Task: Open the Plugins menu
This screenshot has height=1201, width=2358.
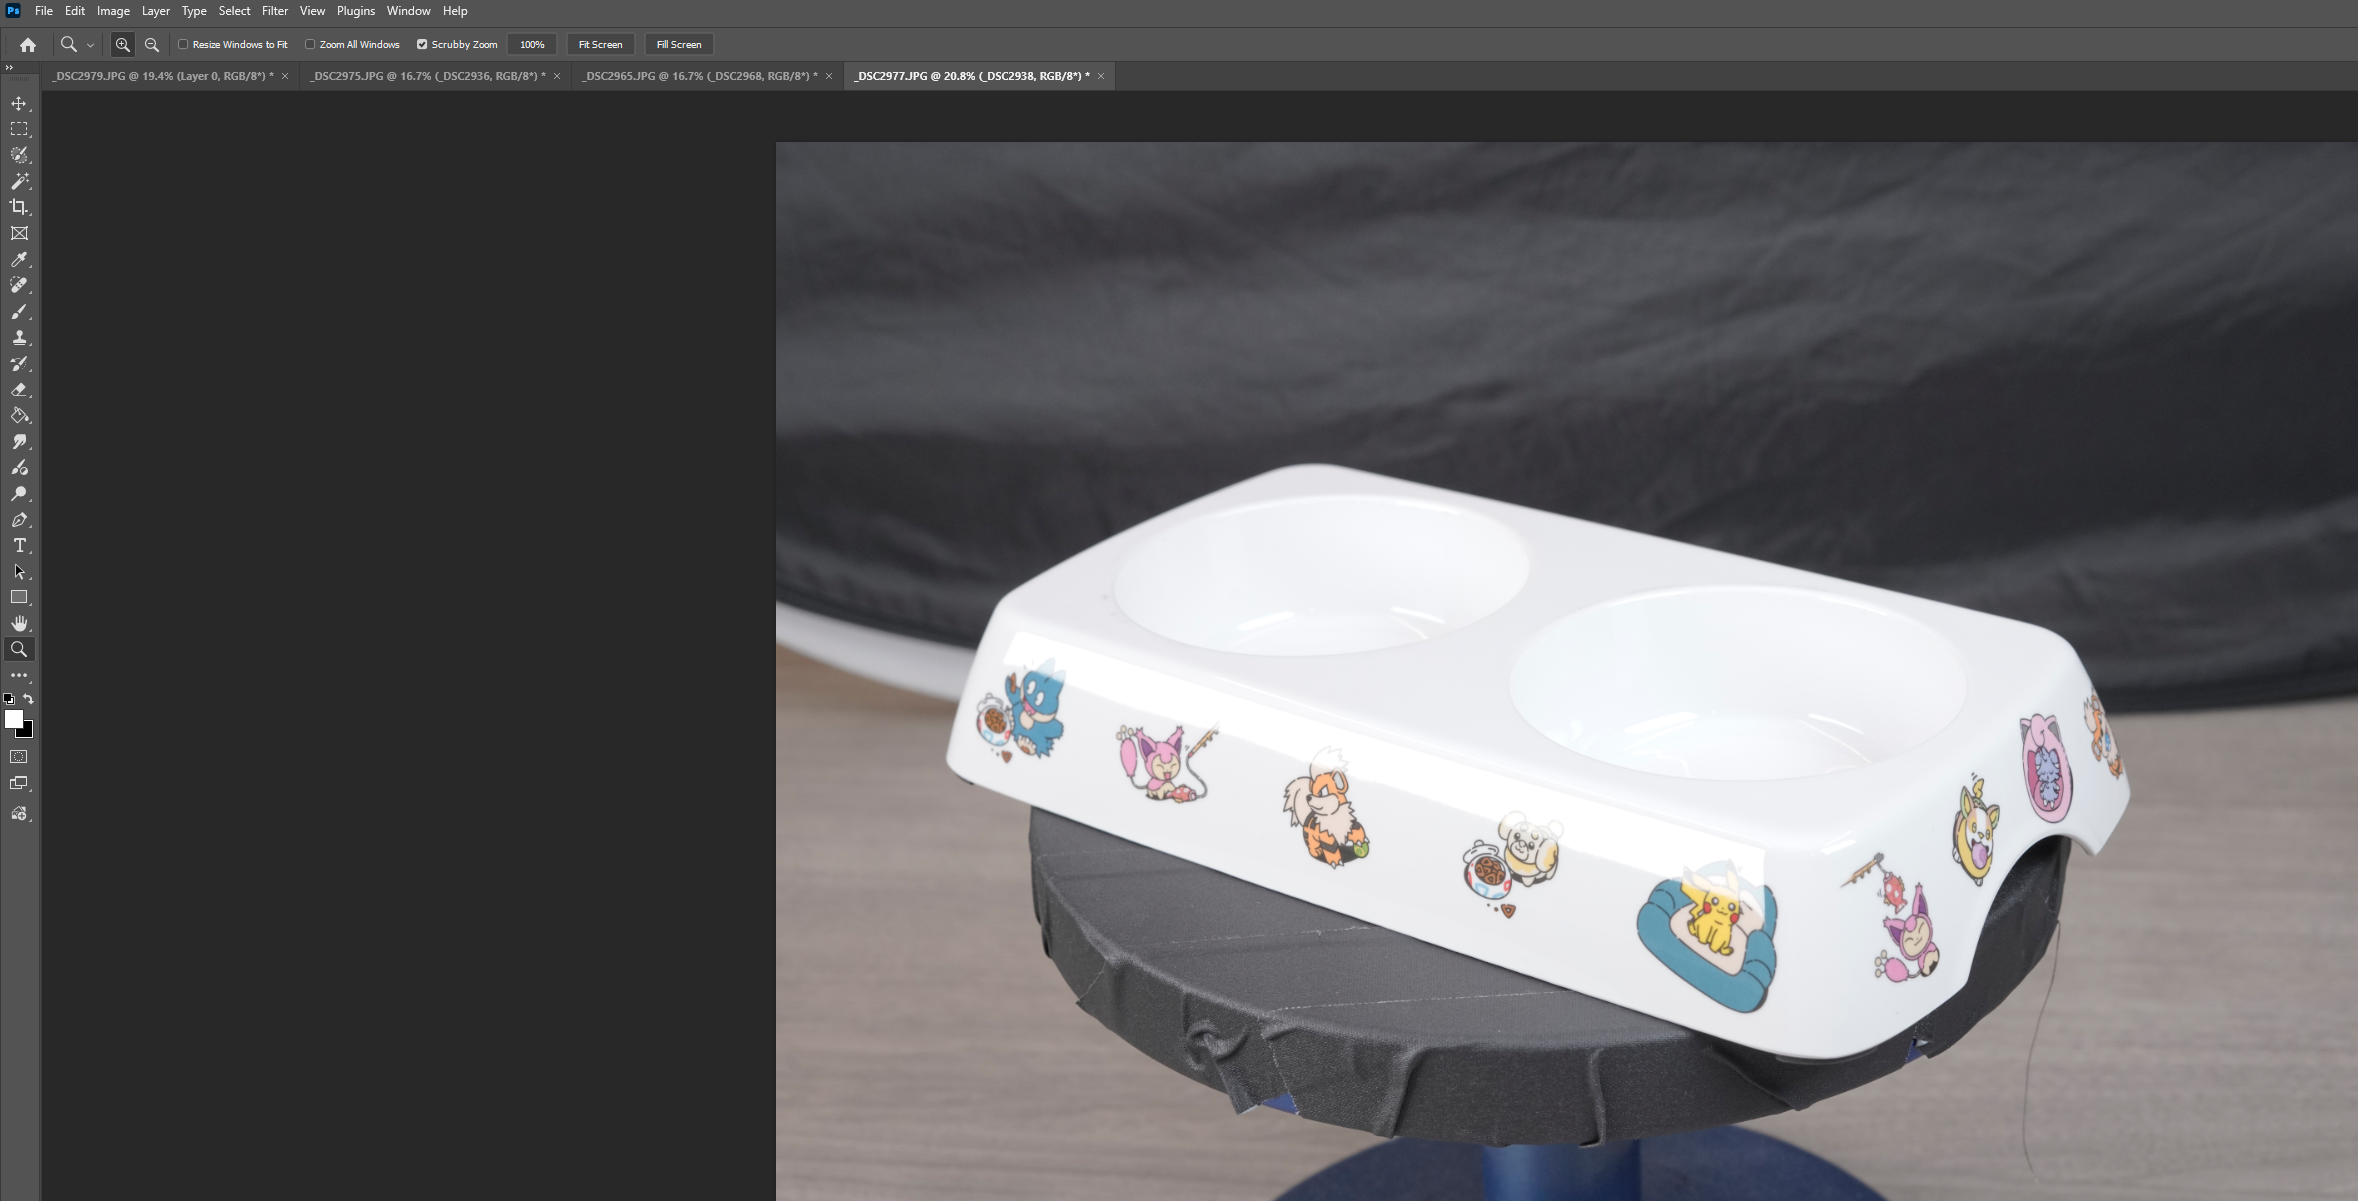Action: tap(356, 11)
